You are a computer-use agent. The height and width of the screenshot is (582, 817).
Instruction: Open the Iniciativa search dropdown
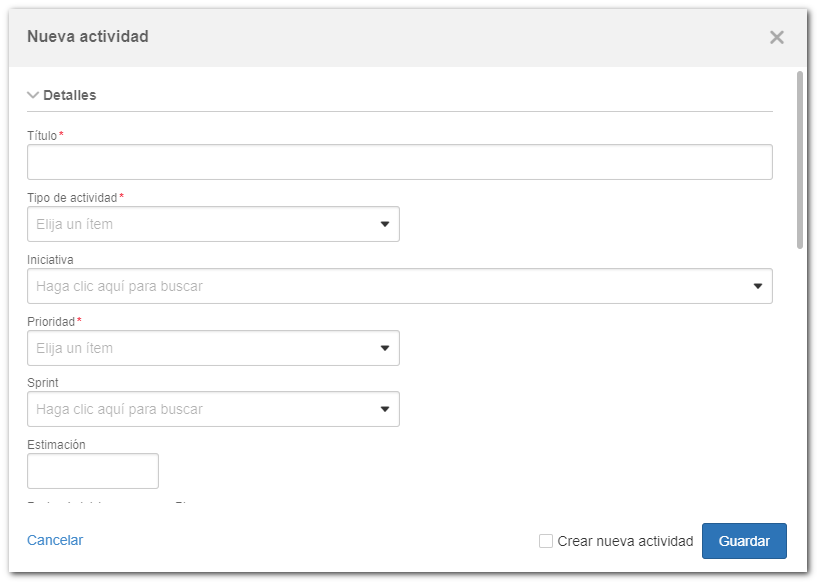(x=400, y=286)
